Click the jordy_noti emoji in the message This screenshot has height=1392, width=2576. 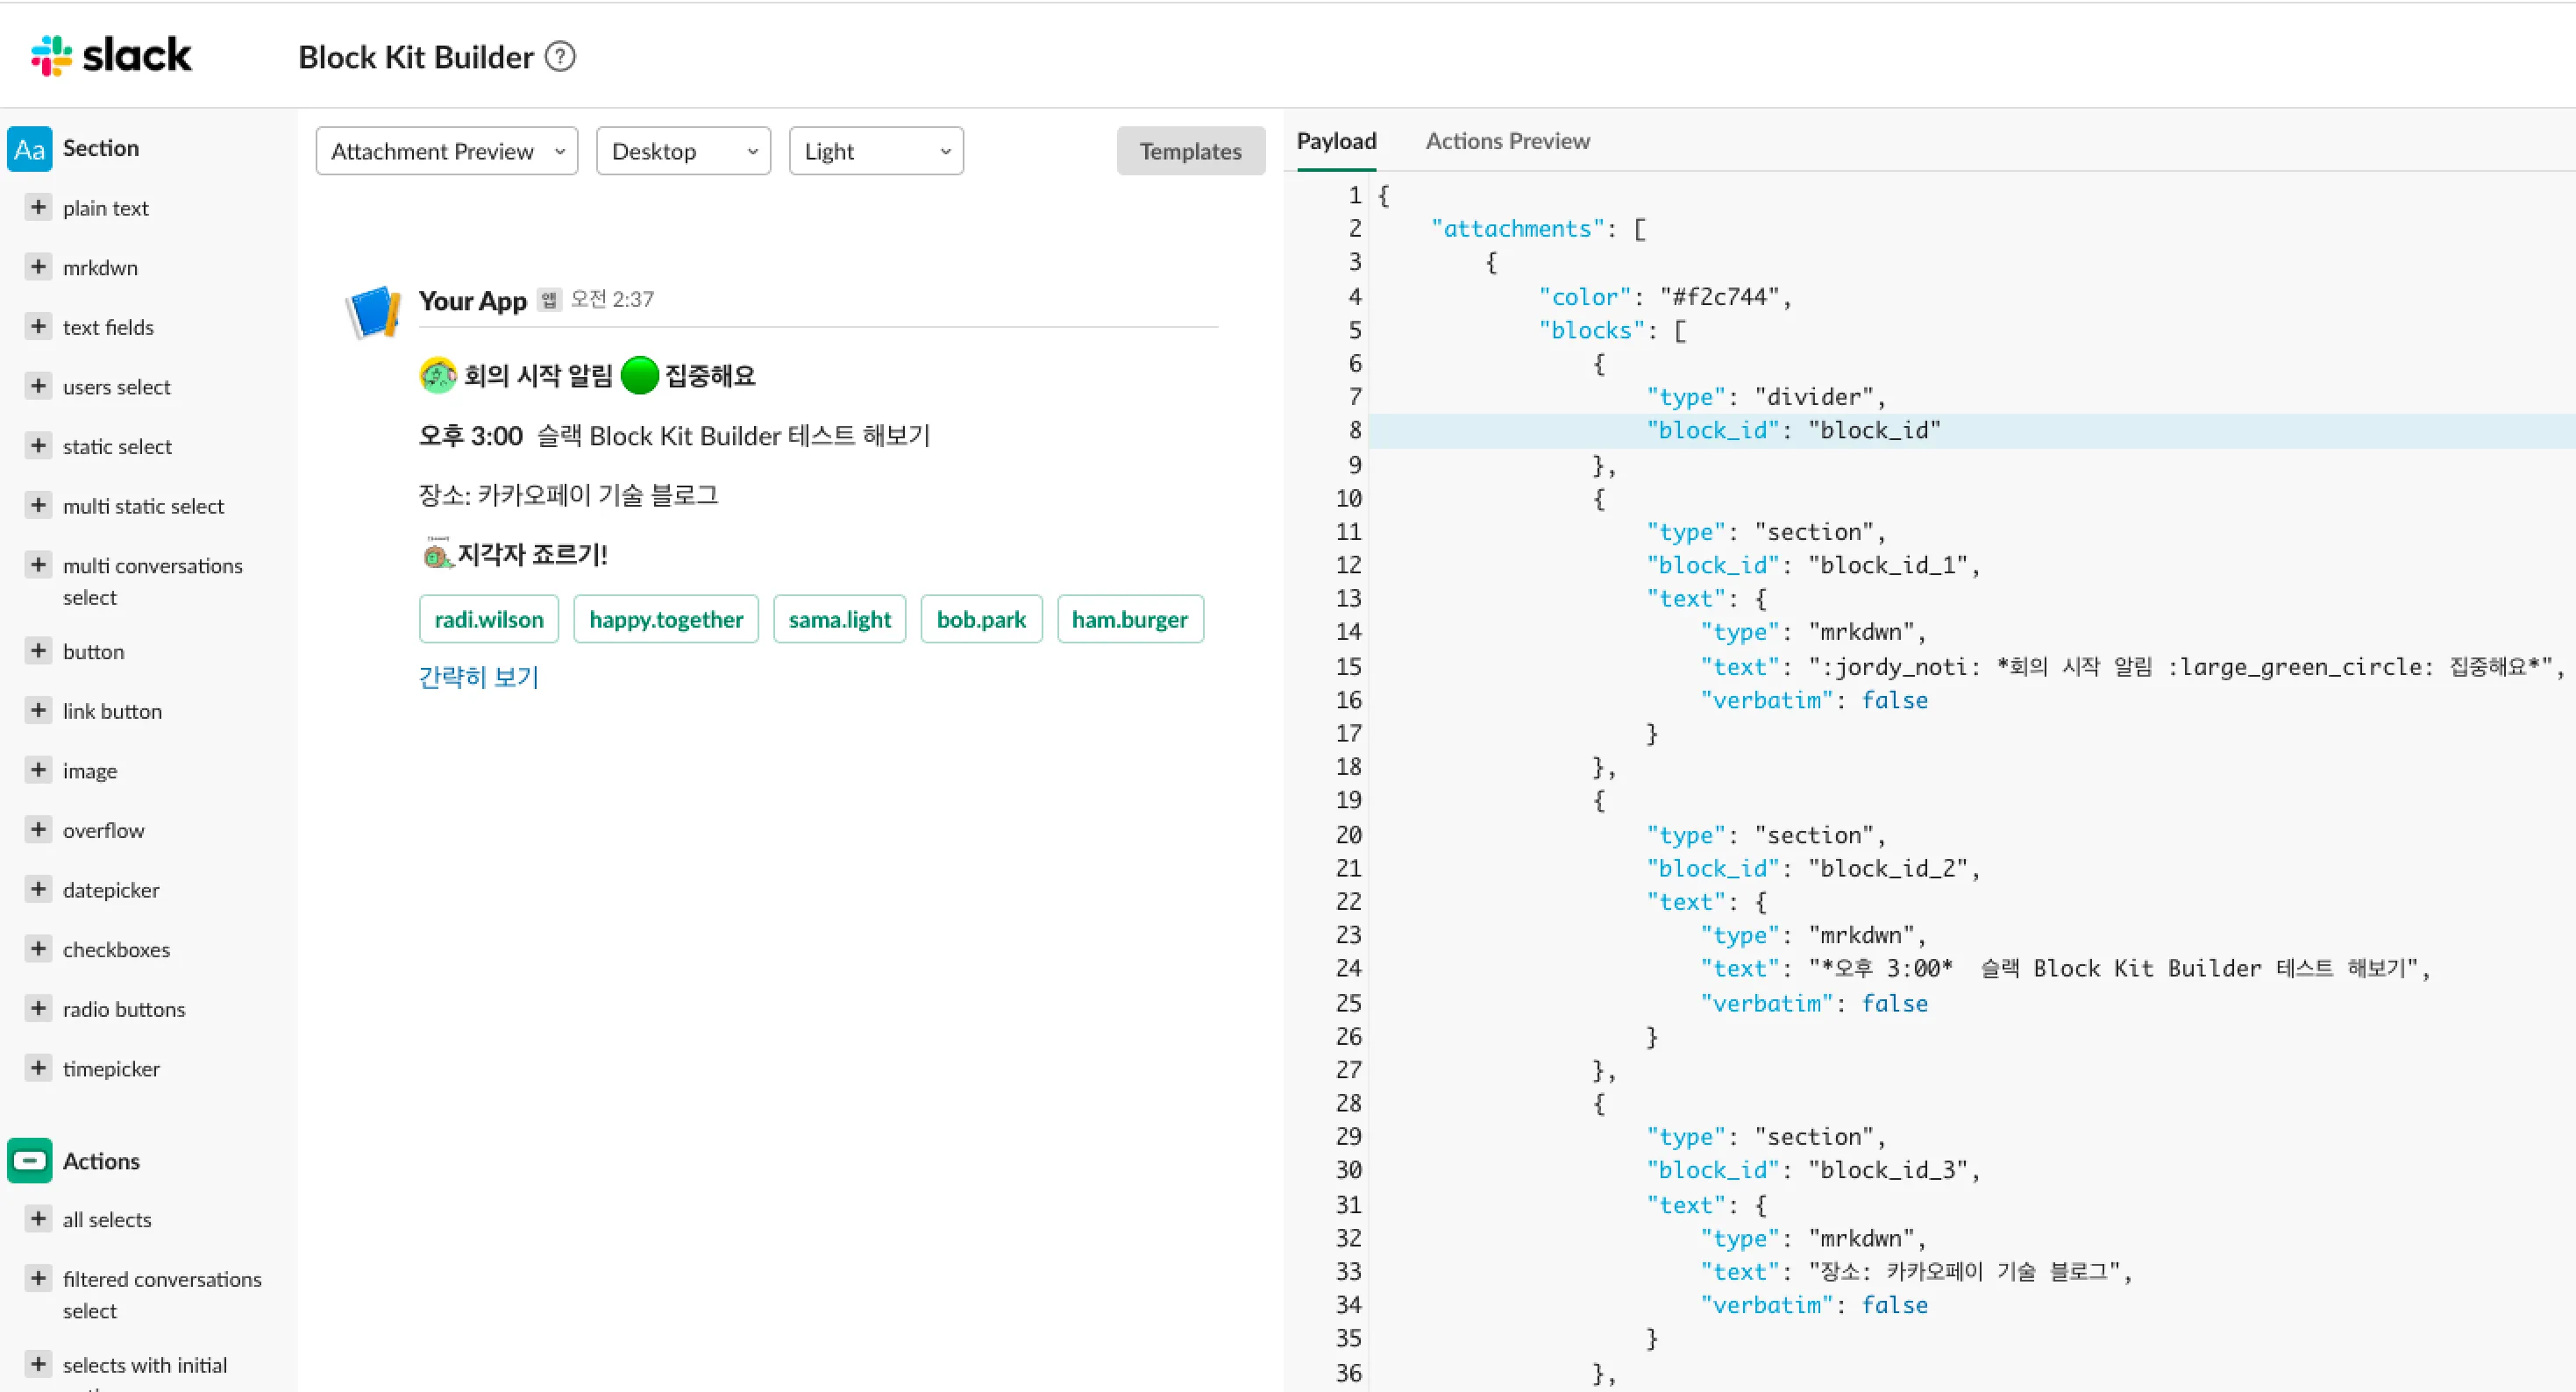tap(438, 376)
